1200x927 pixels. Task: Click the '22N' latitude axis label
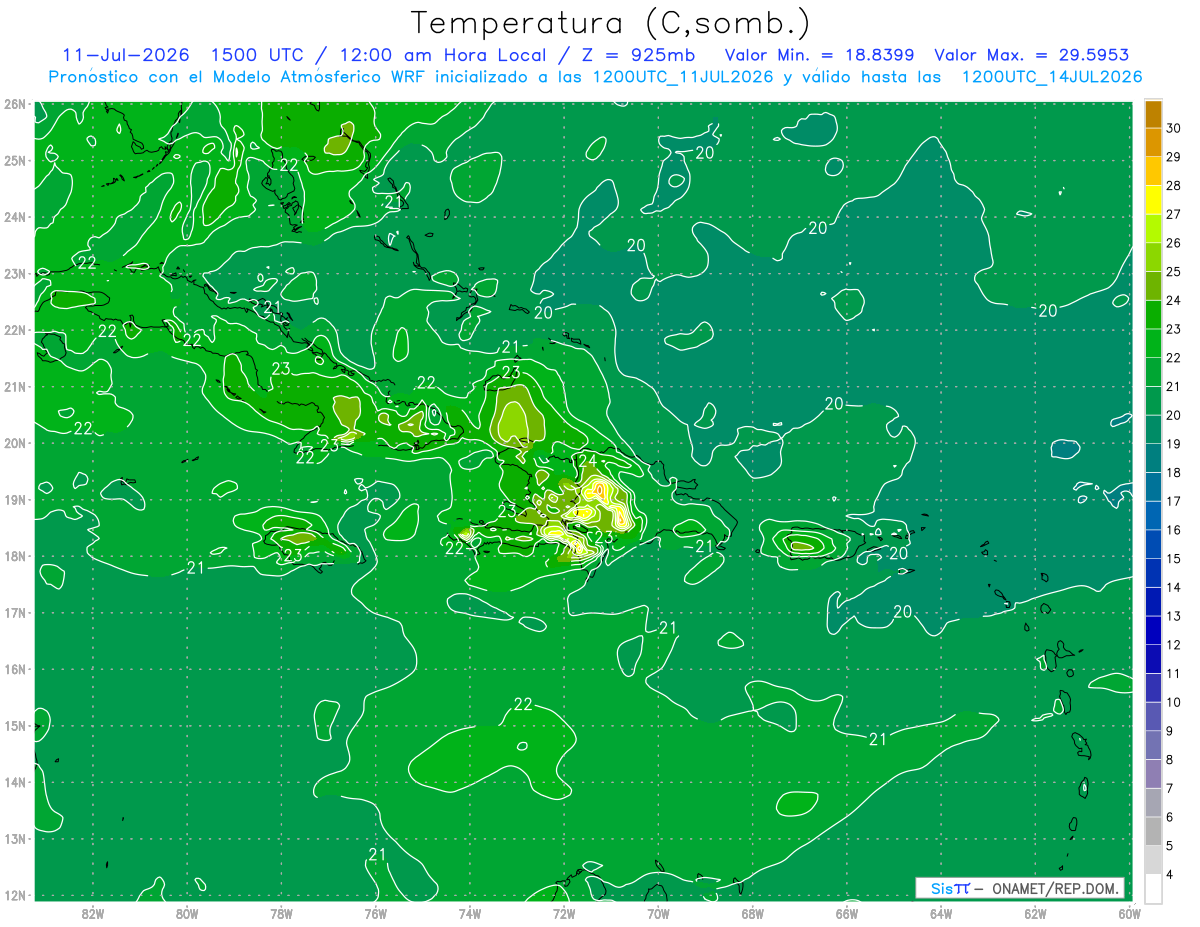point(15,330)
